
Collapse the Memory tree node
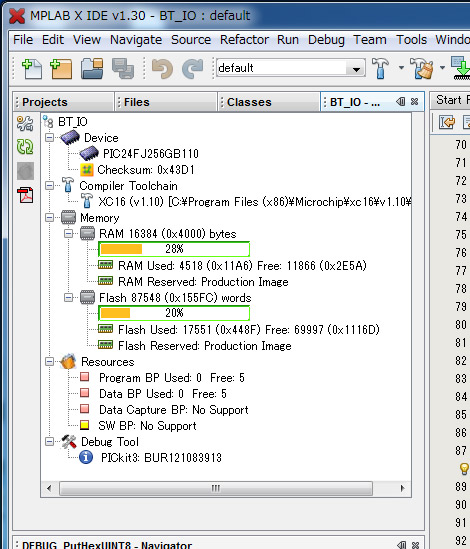(x=49, y=217)
